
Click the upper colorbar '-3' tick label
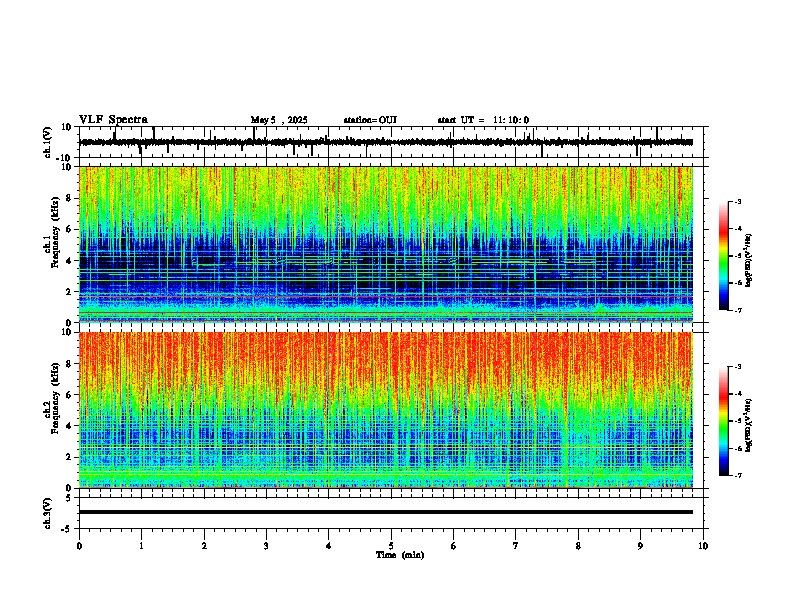coord(738,201)
